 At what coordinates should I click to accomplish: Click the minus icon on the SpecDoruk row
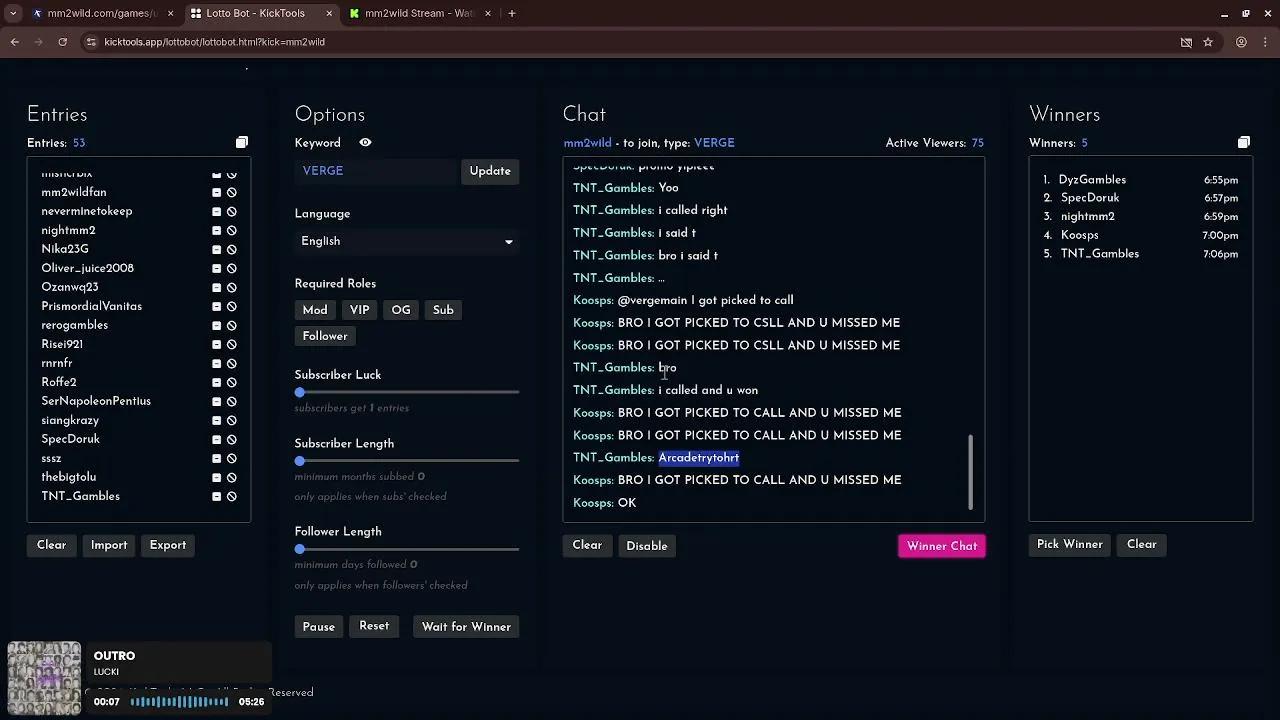pyautogui.click(x=216, y=439)
